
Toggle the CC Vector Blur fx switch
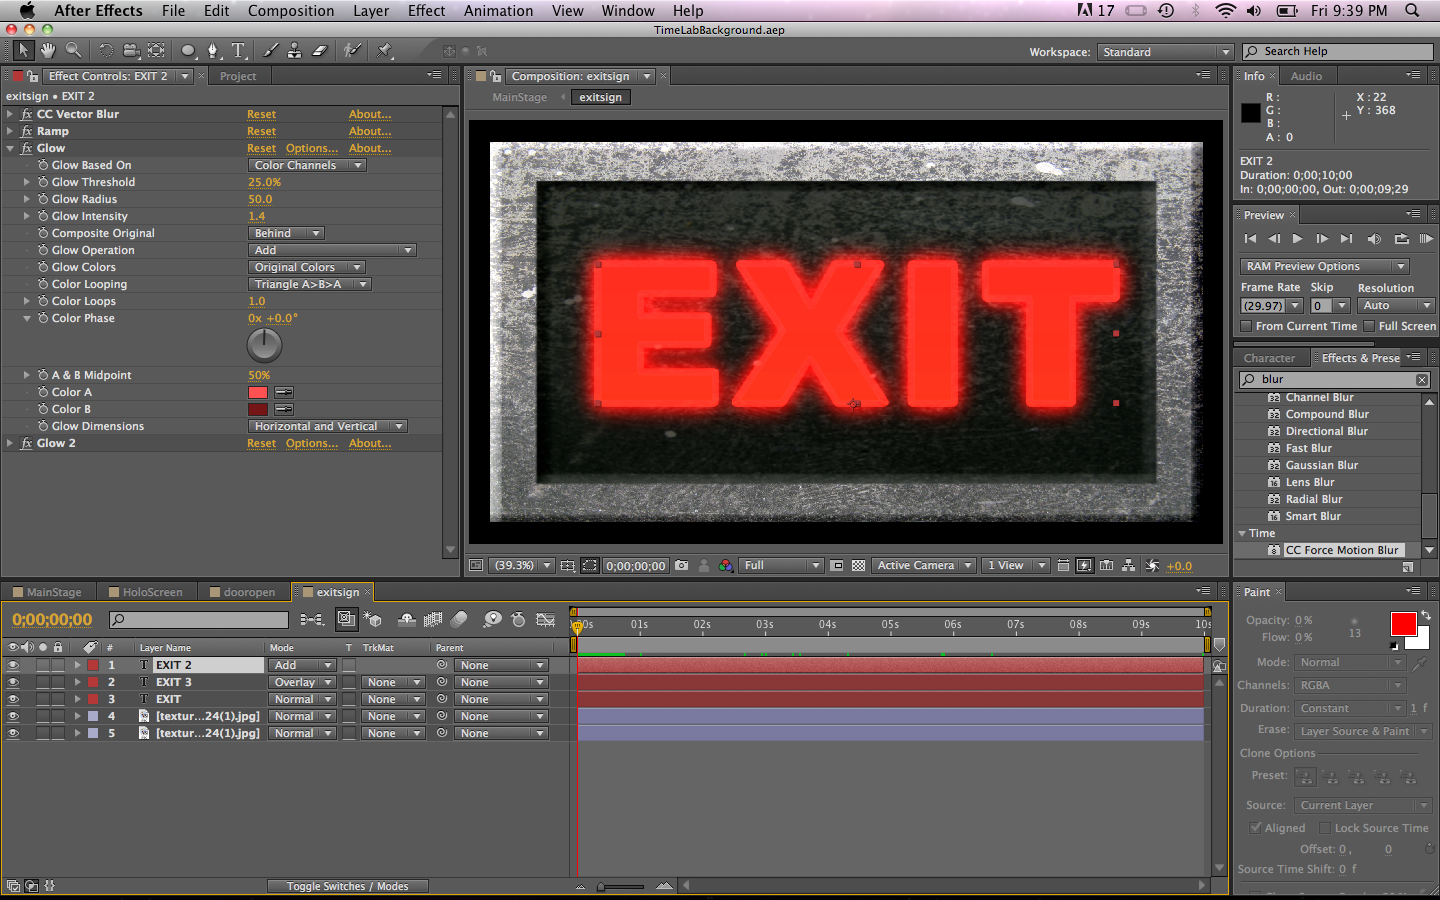(x=27, y=114)
